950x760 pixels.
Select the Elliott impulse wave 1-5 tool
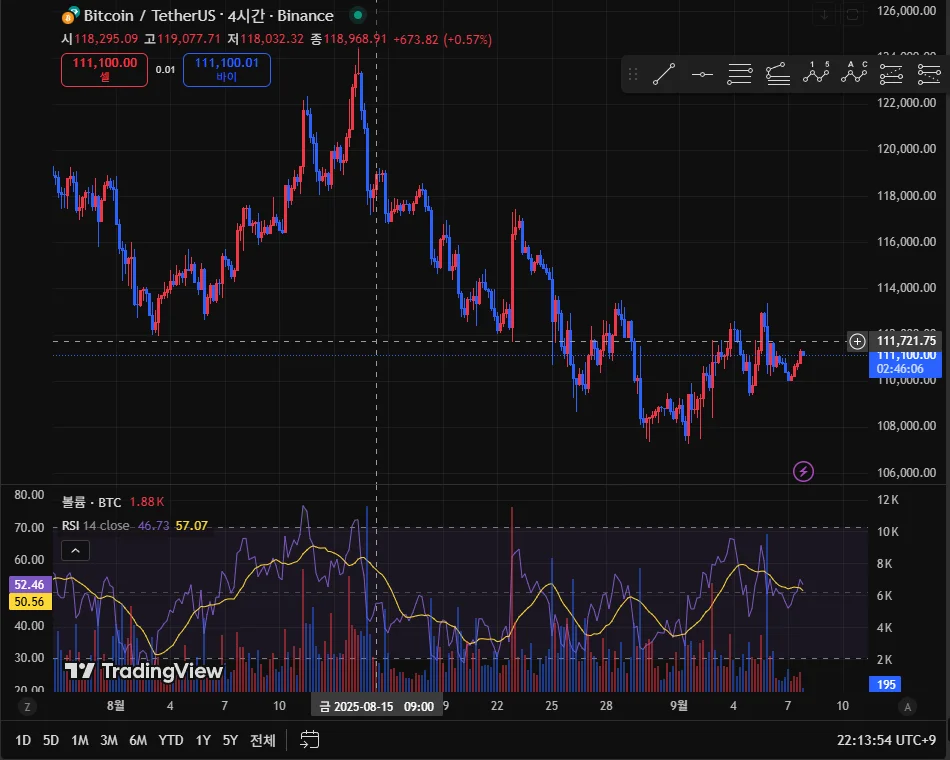coord(816,75)
